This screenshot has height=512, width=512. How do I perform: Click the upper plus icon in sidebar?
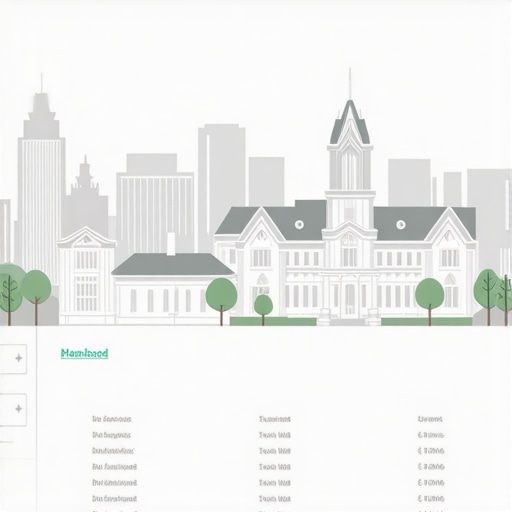19,358
